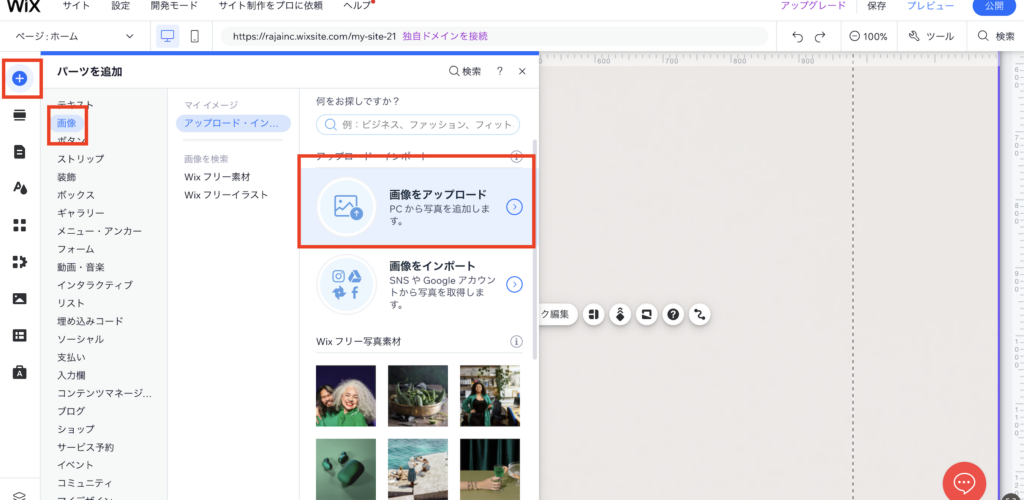Open the ヘルプ menu
The width and height of the screenshot is (1024, 500).
(x=357, y=6)
